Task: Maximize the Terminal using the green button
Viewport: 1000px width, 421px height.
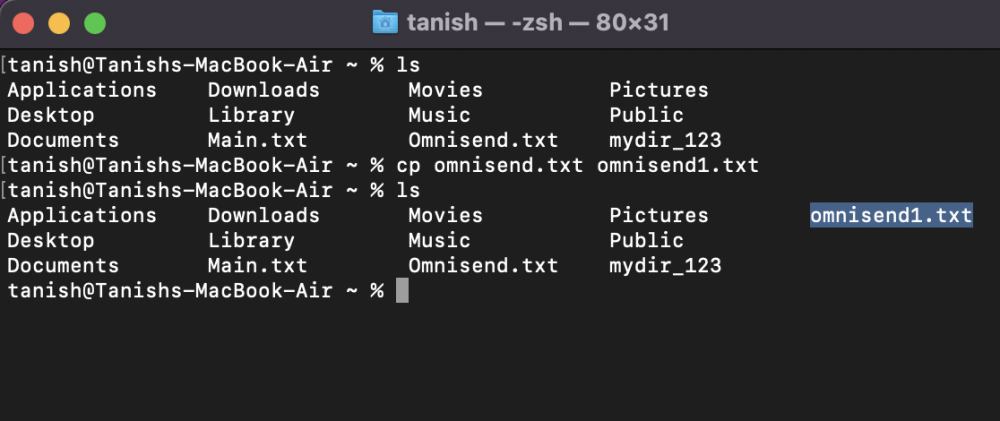Action: [94, 22]
